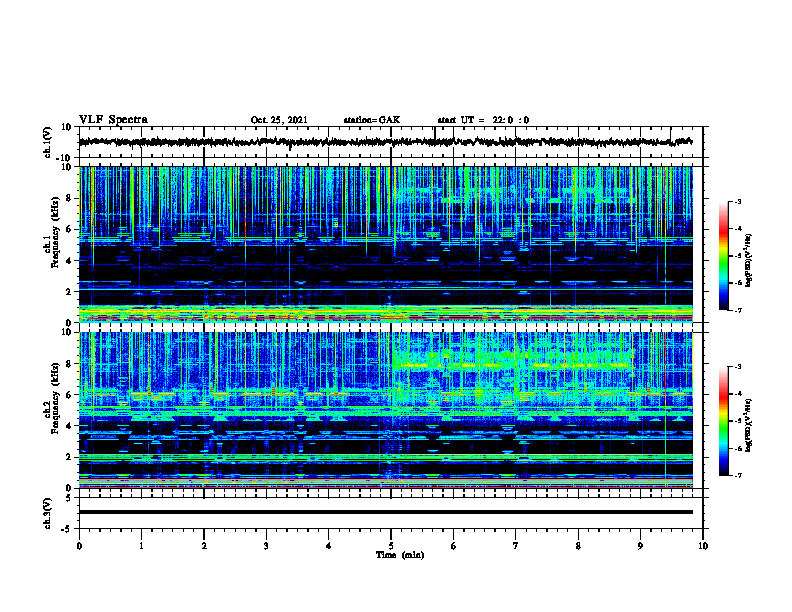Click the ch.2 color scale bar

[x=723, y=421]
